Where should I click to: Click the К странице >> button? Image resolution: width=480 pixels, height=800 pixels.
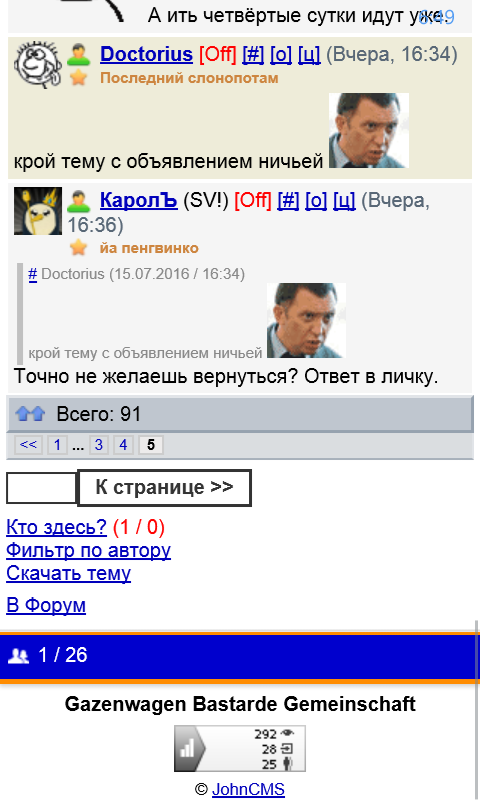click(x=164, y=488)
